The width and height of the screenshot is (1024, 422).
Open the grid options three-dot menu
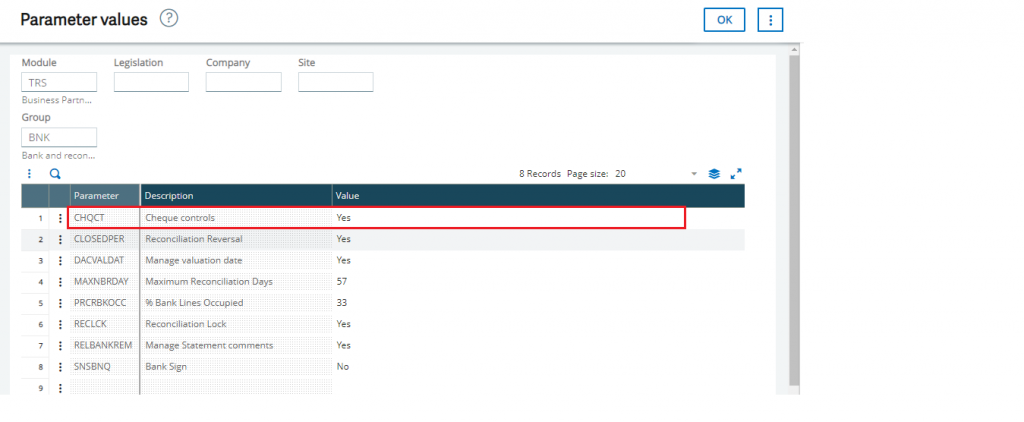point(30,173)
